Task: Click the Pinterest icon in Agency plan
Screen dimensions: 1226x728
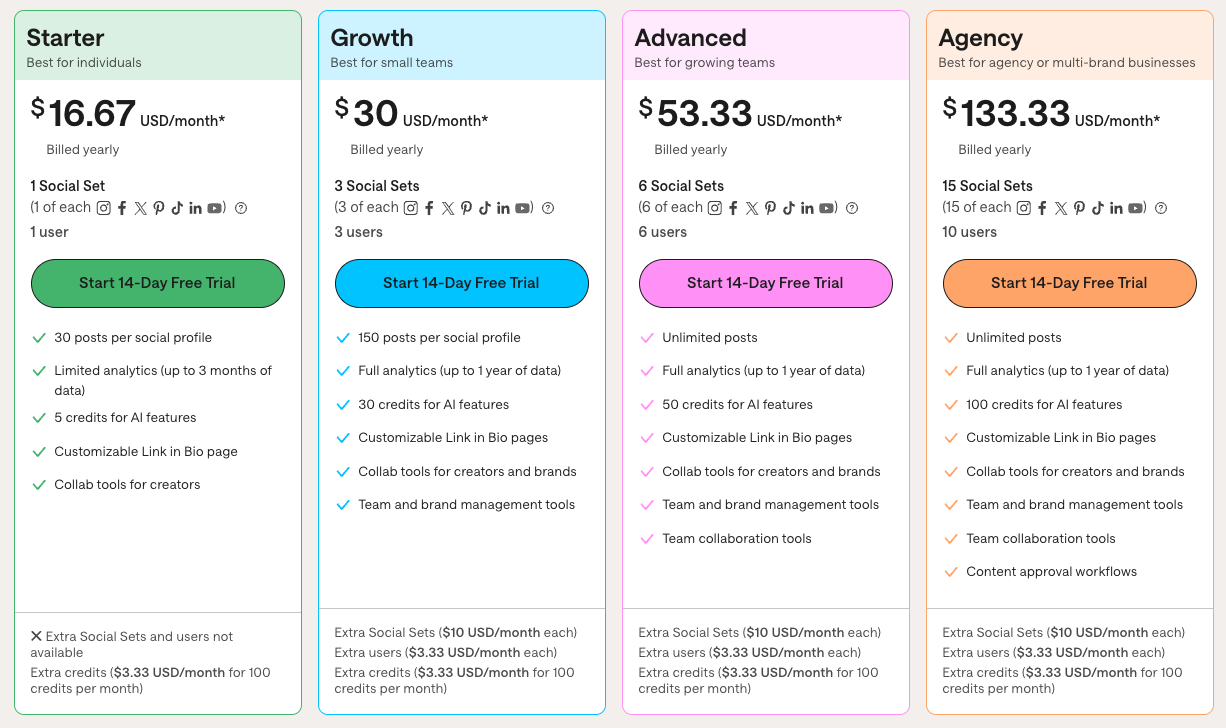Action: click(x=1079, y=208)
